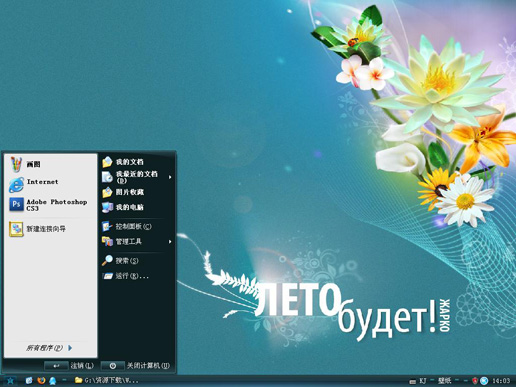This screenshot has width=516, height=387.
Task: Open QQ penguin icon in quick launch
Action: (x=53, y=380)
